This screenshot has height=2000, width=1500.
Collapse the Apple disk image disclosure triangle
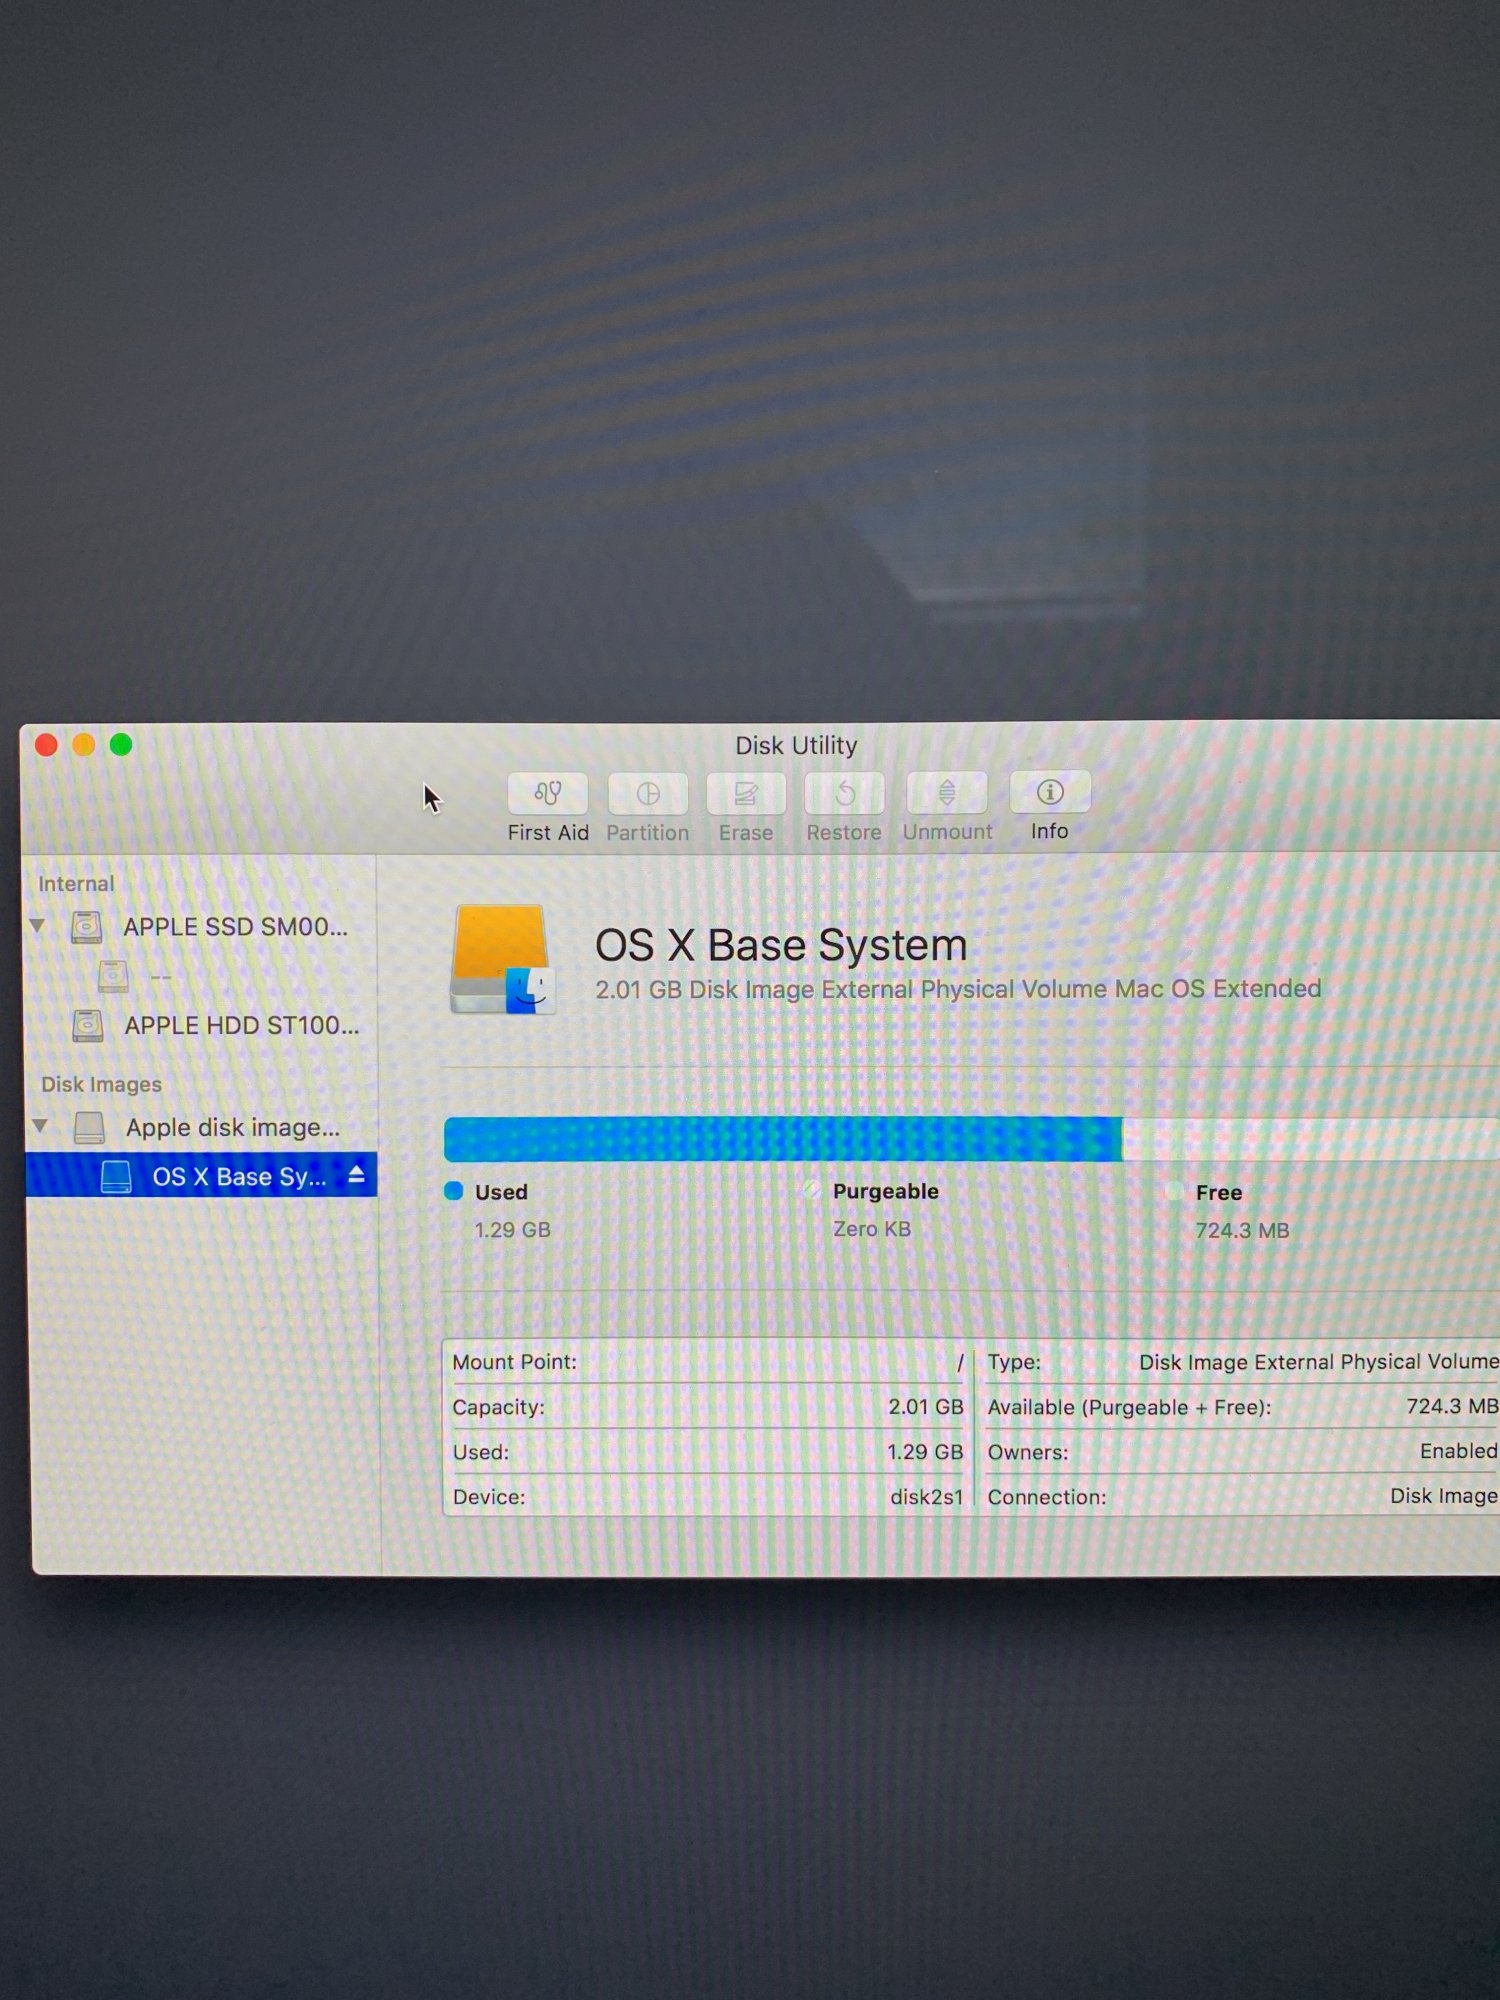click(40, 1125)
